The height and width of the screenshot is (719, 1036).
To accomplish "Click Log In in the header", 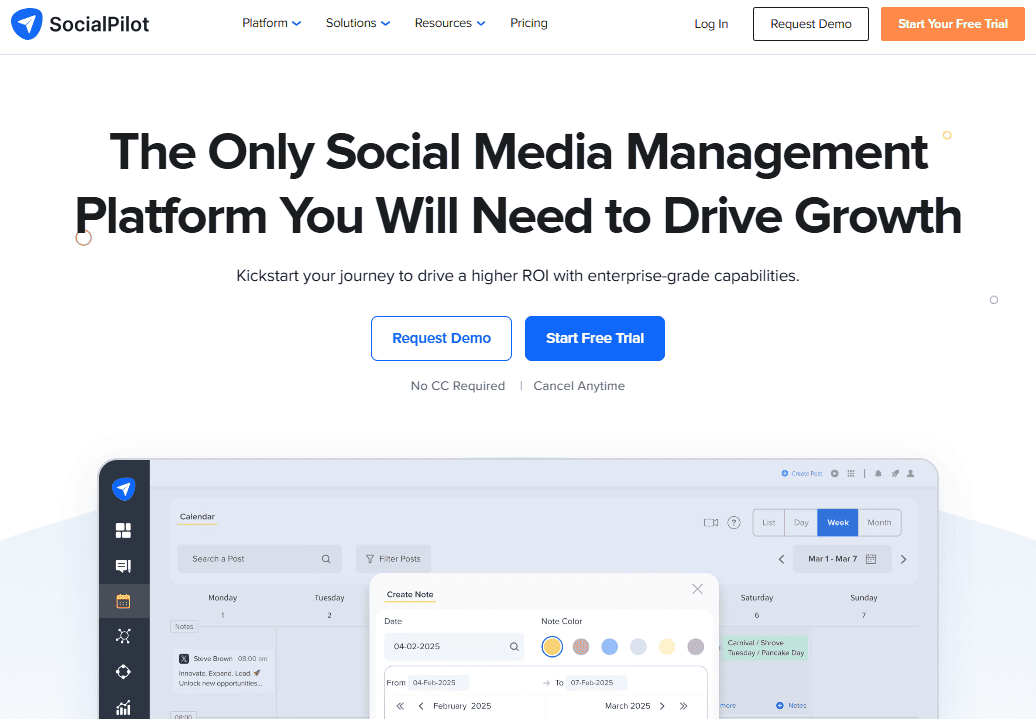I will [x=711, y=24].
